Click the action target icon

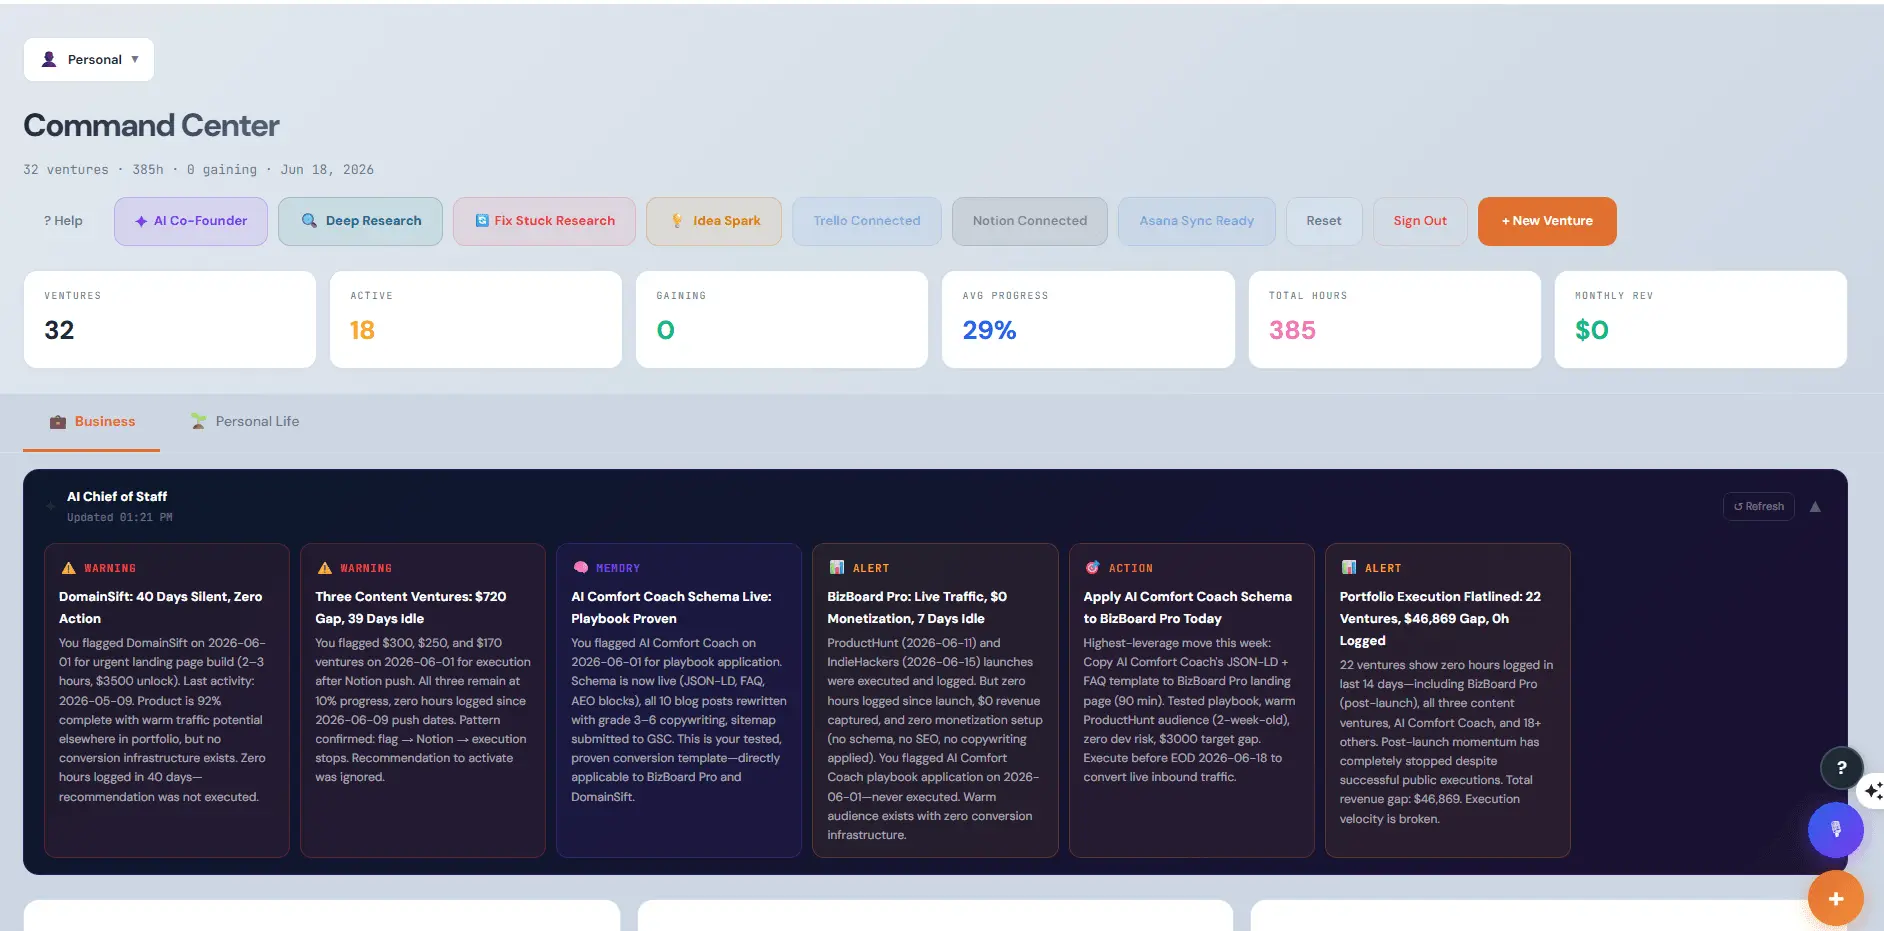coord(1093,567)
